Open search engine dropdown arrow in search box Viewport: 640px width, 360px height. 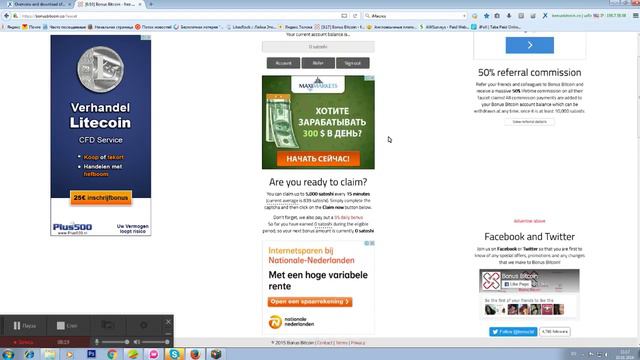(464, 16)
